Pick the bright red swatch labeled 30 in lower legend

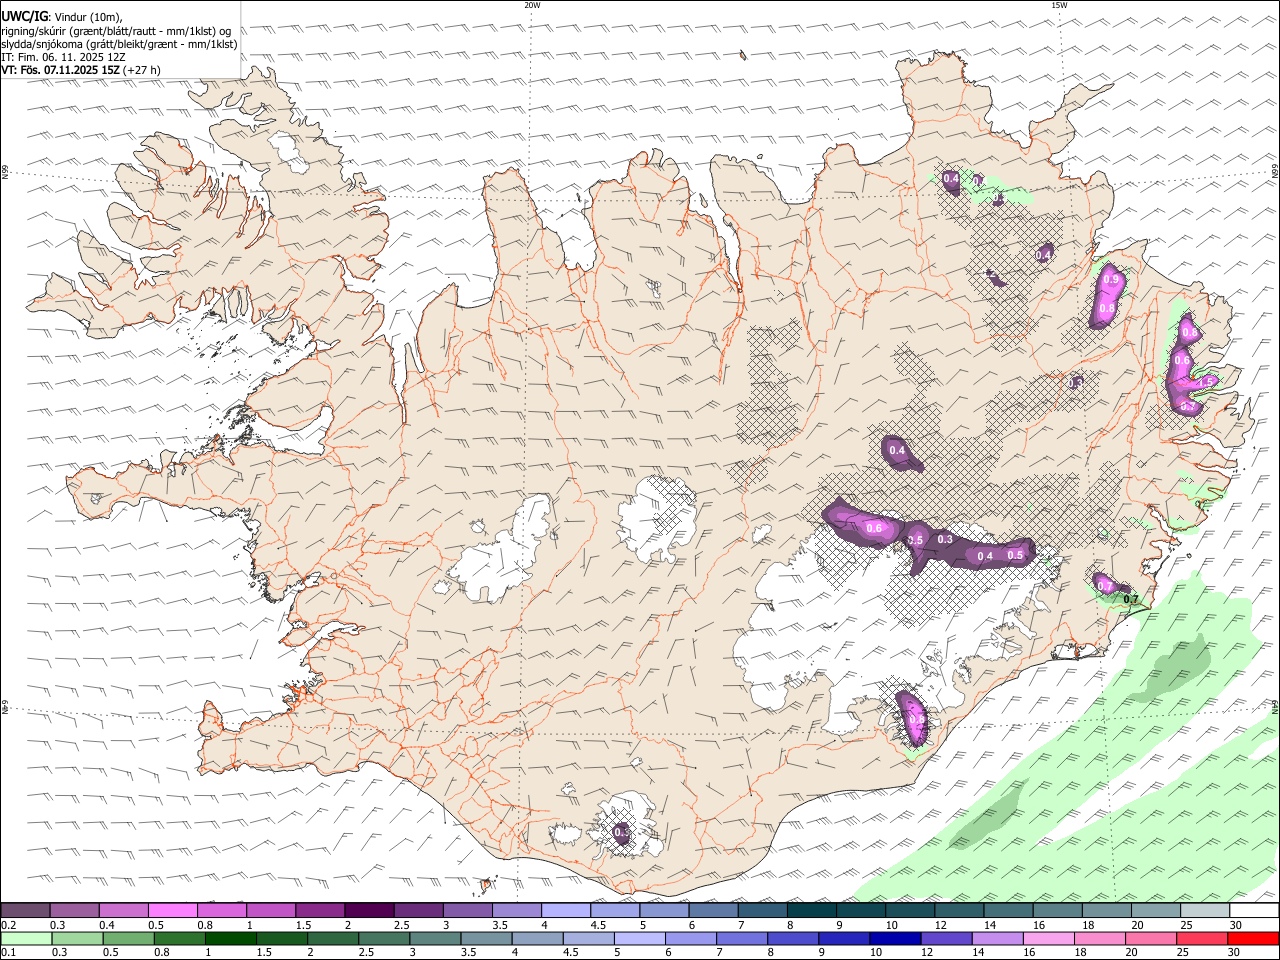[x=1252, y=938]
